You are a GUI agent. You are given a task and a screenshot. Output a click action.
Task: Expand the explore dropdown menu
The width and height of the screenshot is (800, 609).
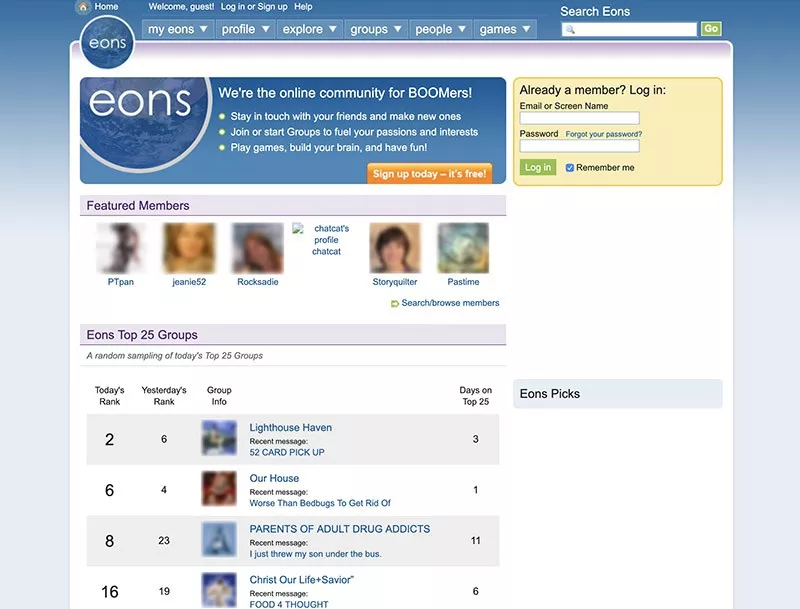(x=308, y=30)
